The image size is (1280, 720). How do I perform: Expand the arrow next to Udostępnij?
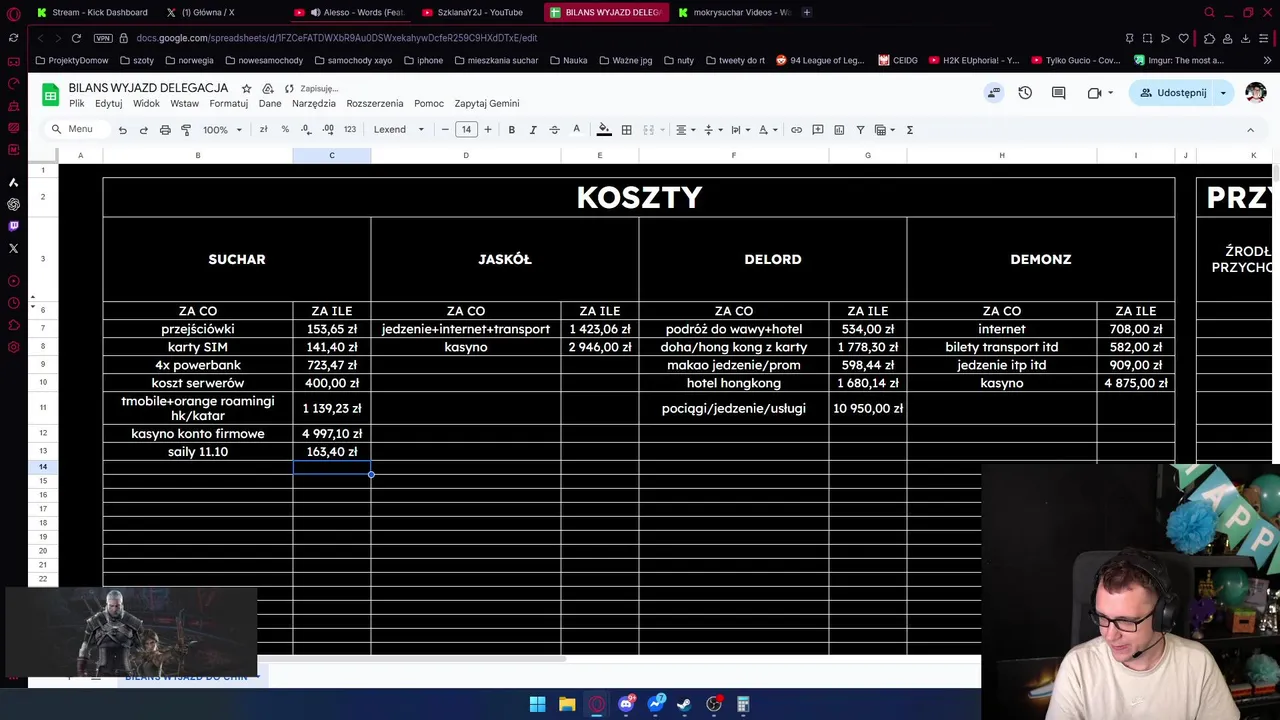pyautogui.click(x=1222, y=93)
